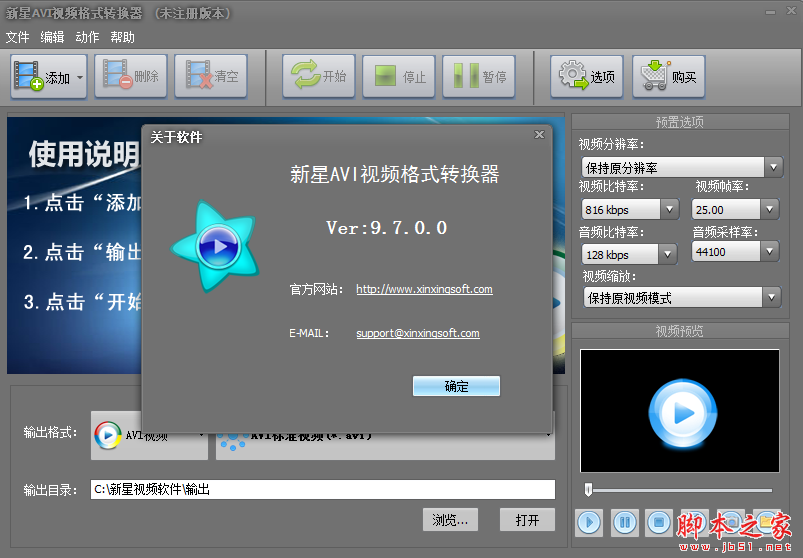Open the 文件 menu
The height and width of the screenshot is (558, 803).
[17, 37]
